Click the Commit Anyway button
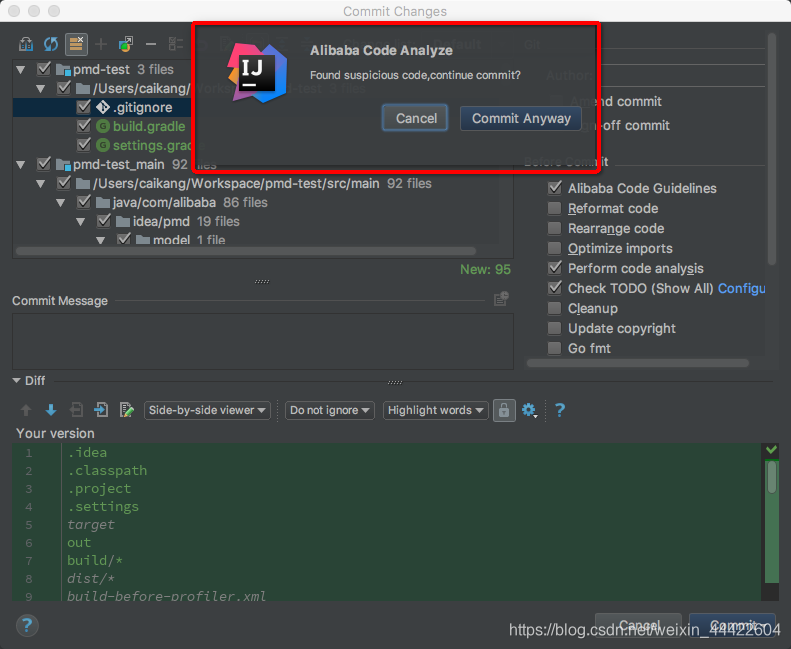This screenshot has width=791, height=649. (x=521, y=118)
